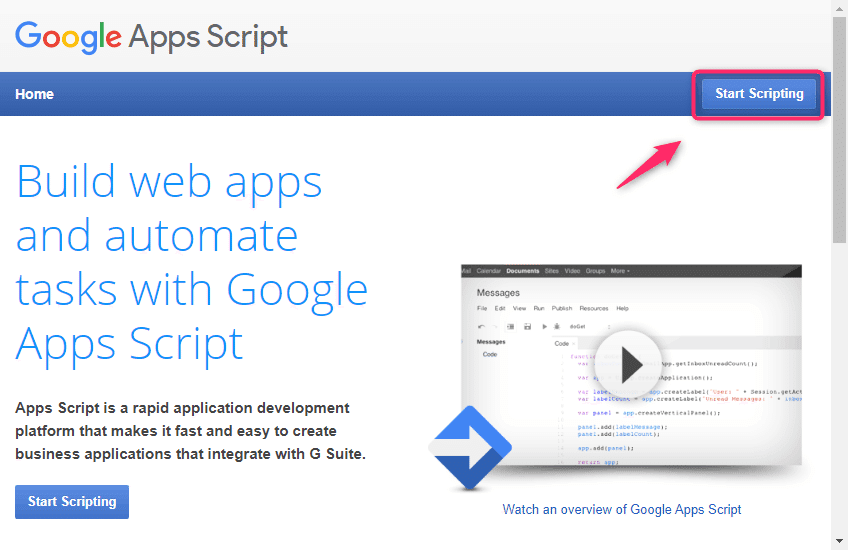Viewport: 848px width, 550px height.
Task: Click the 'Apps Script is a rapid application development' paragraph
Action: 190,431
